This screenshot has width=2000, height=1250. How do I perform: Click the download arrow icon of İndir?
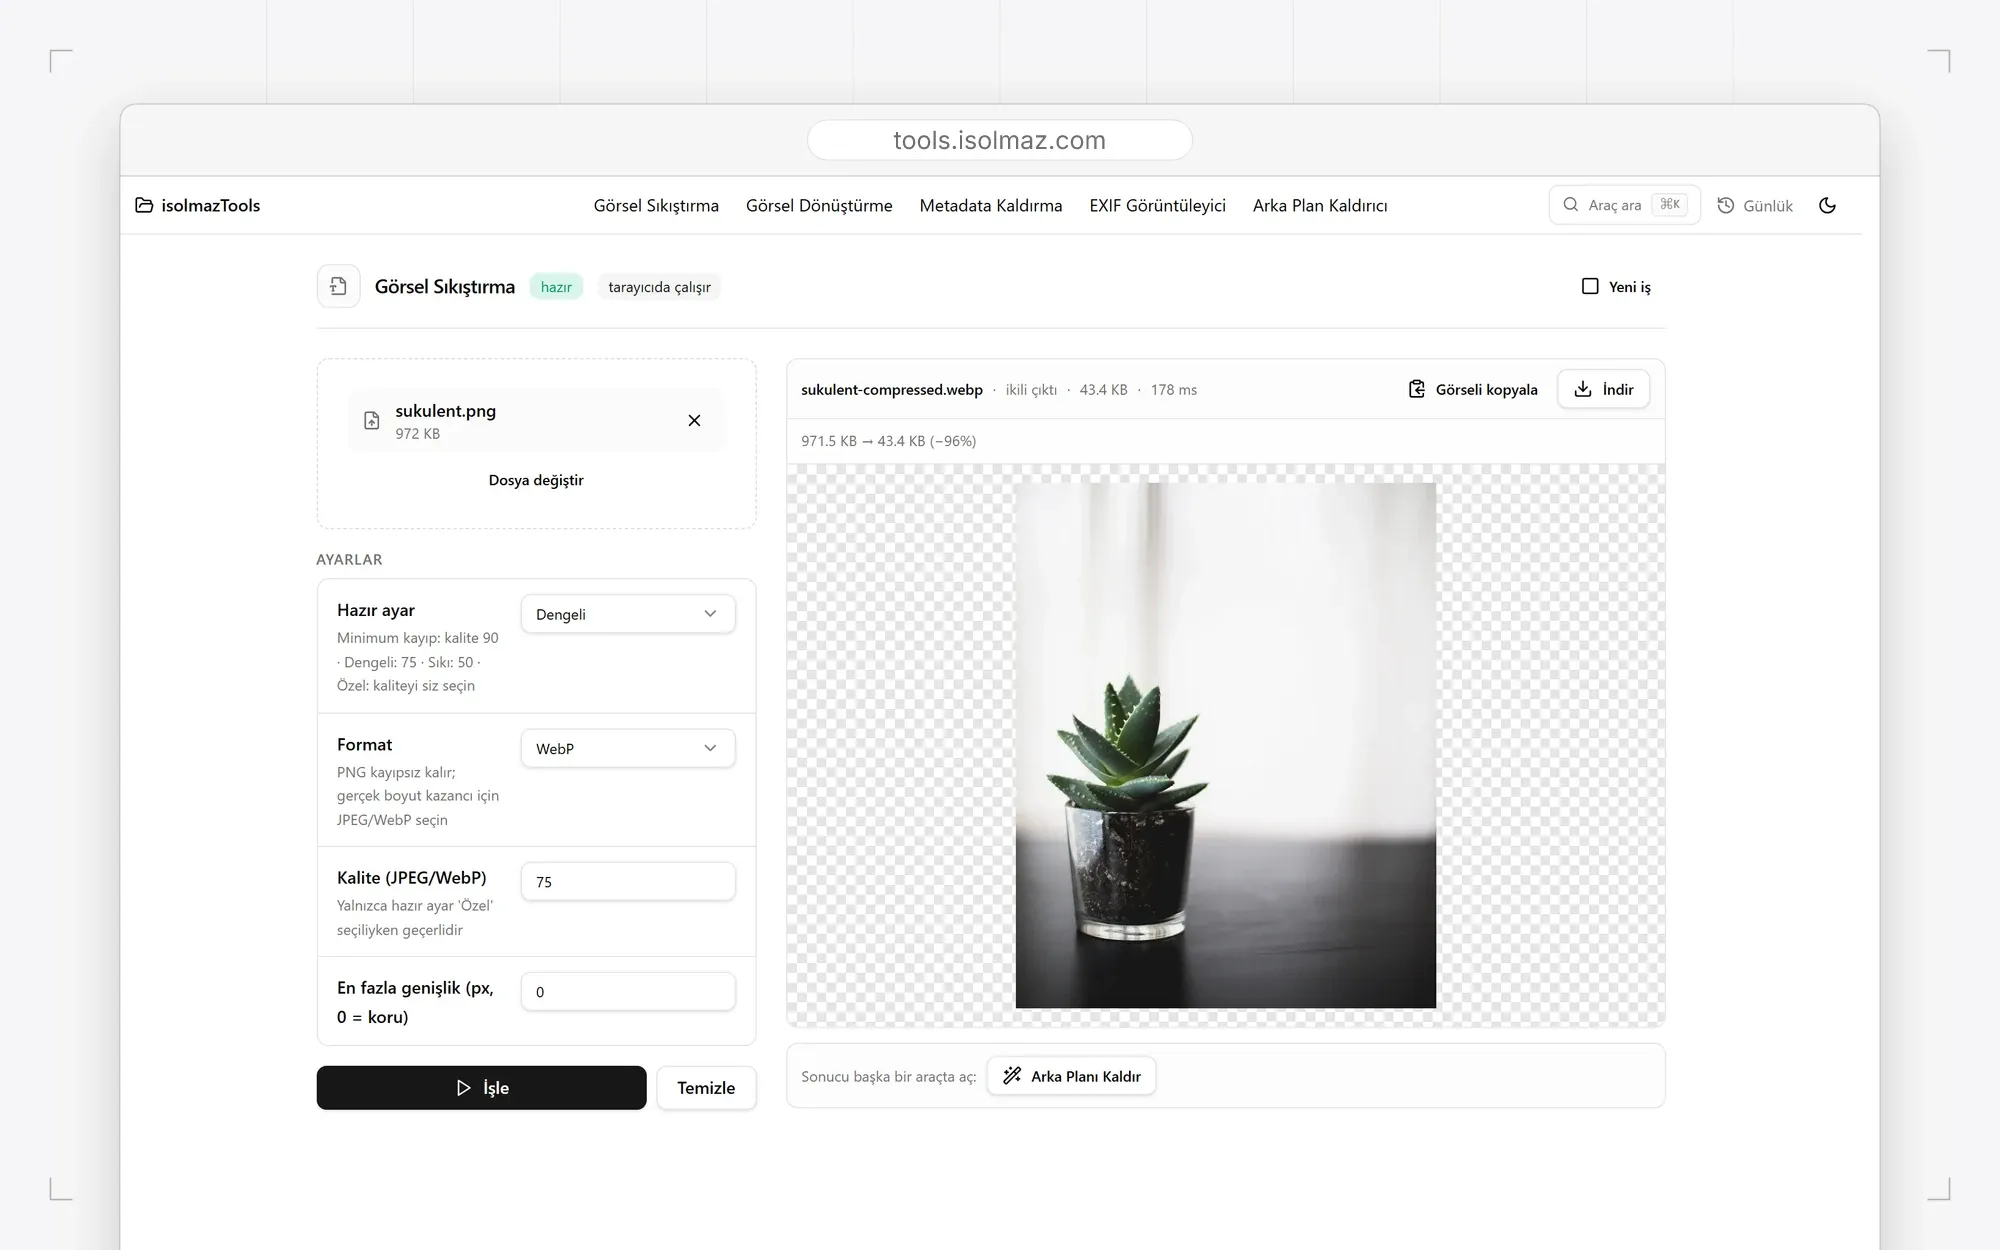[x=1583, y=389]
